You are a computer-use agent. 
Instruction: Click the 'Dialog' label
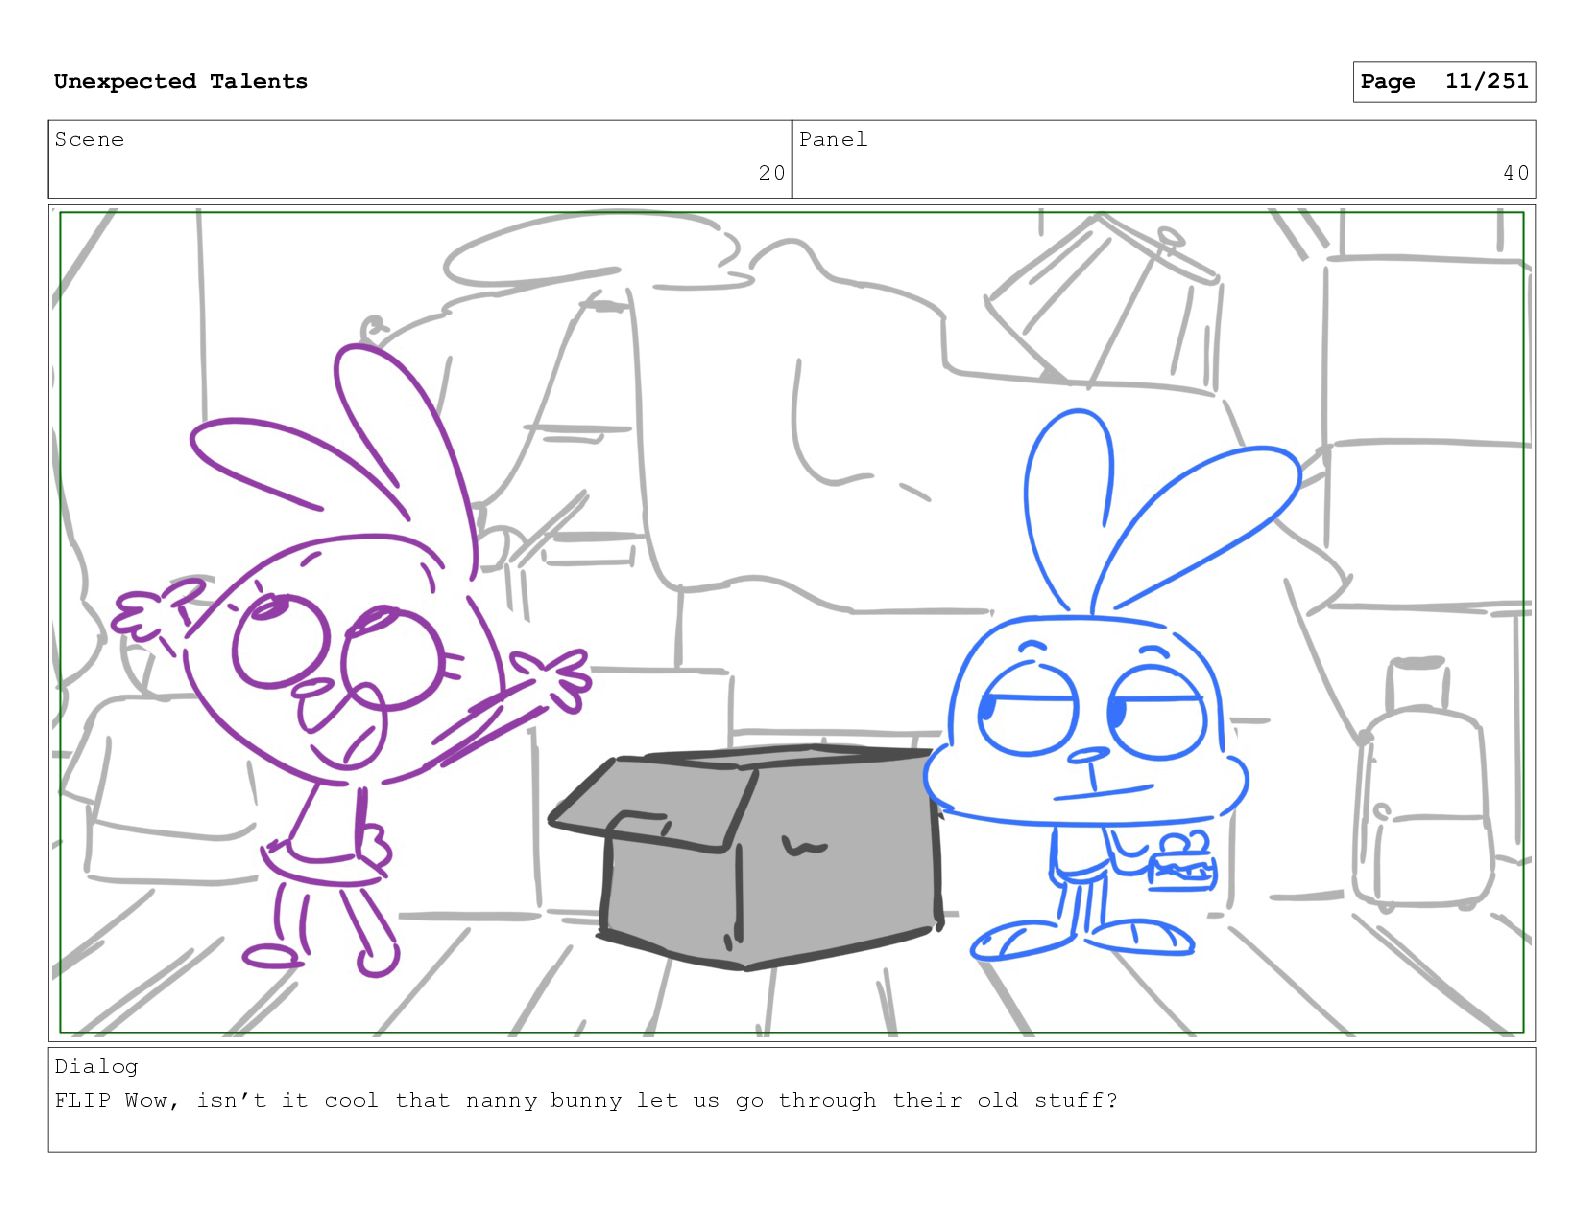96,1067
